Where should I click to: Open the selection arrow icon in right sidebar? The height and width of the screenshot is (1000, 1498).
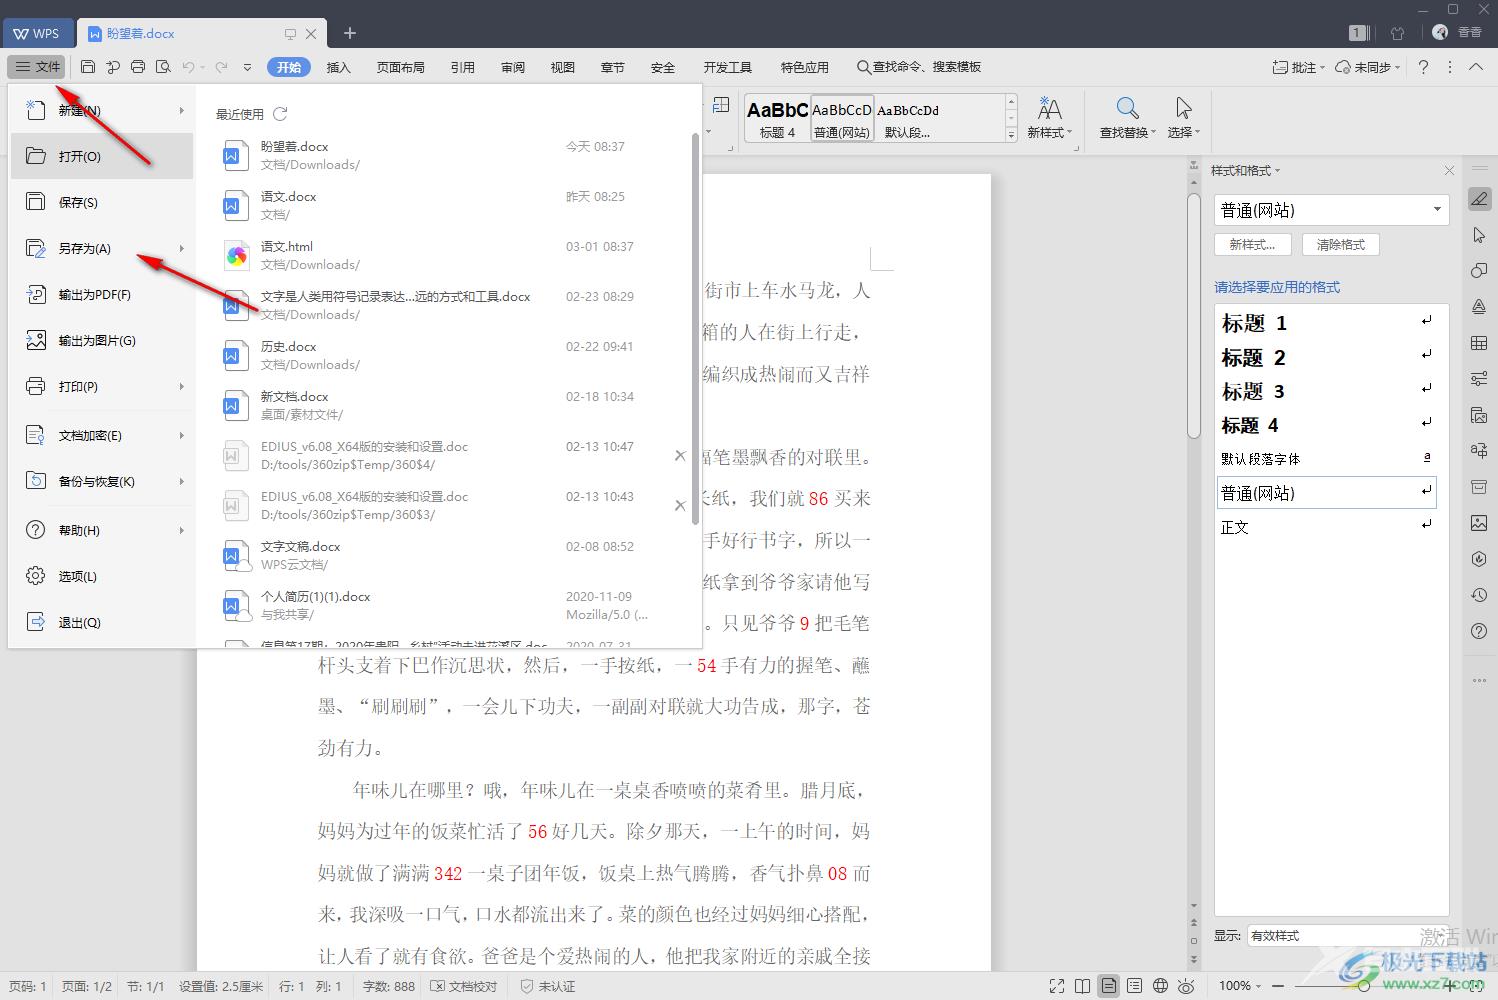click(1479, 235)
